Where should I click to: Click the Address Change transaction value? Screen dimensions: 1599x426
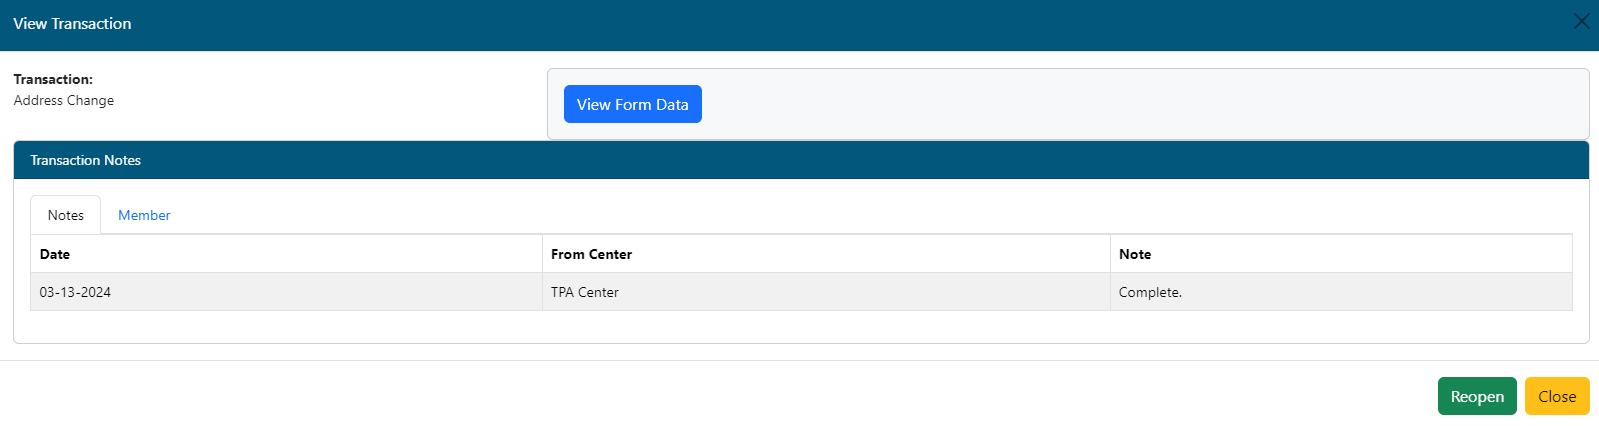coord(64,100)
